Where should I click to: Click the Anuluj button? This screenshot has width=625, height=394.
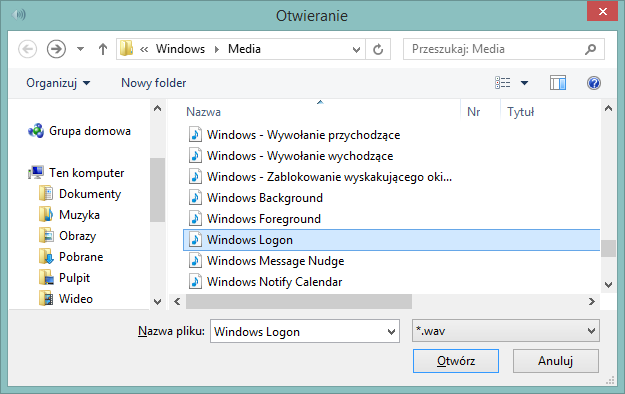point(556,361)
